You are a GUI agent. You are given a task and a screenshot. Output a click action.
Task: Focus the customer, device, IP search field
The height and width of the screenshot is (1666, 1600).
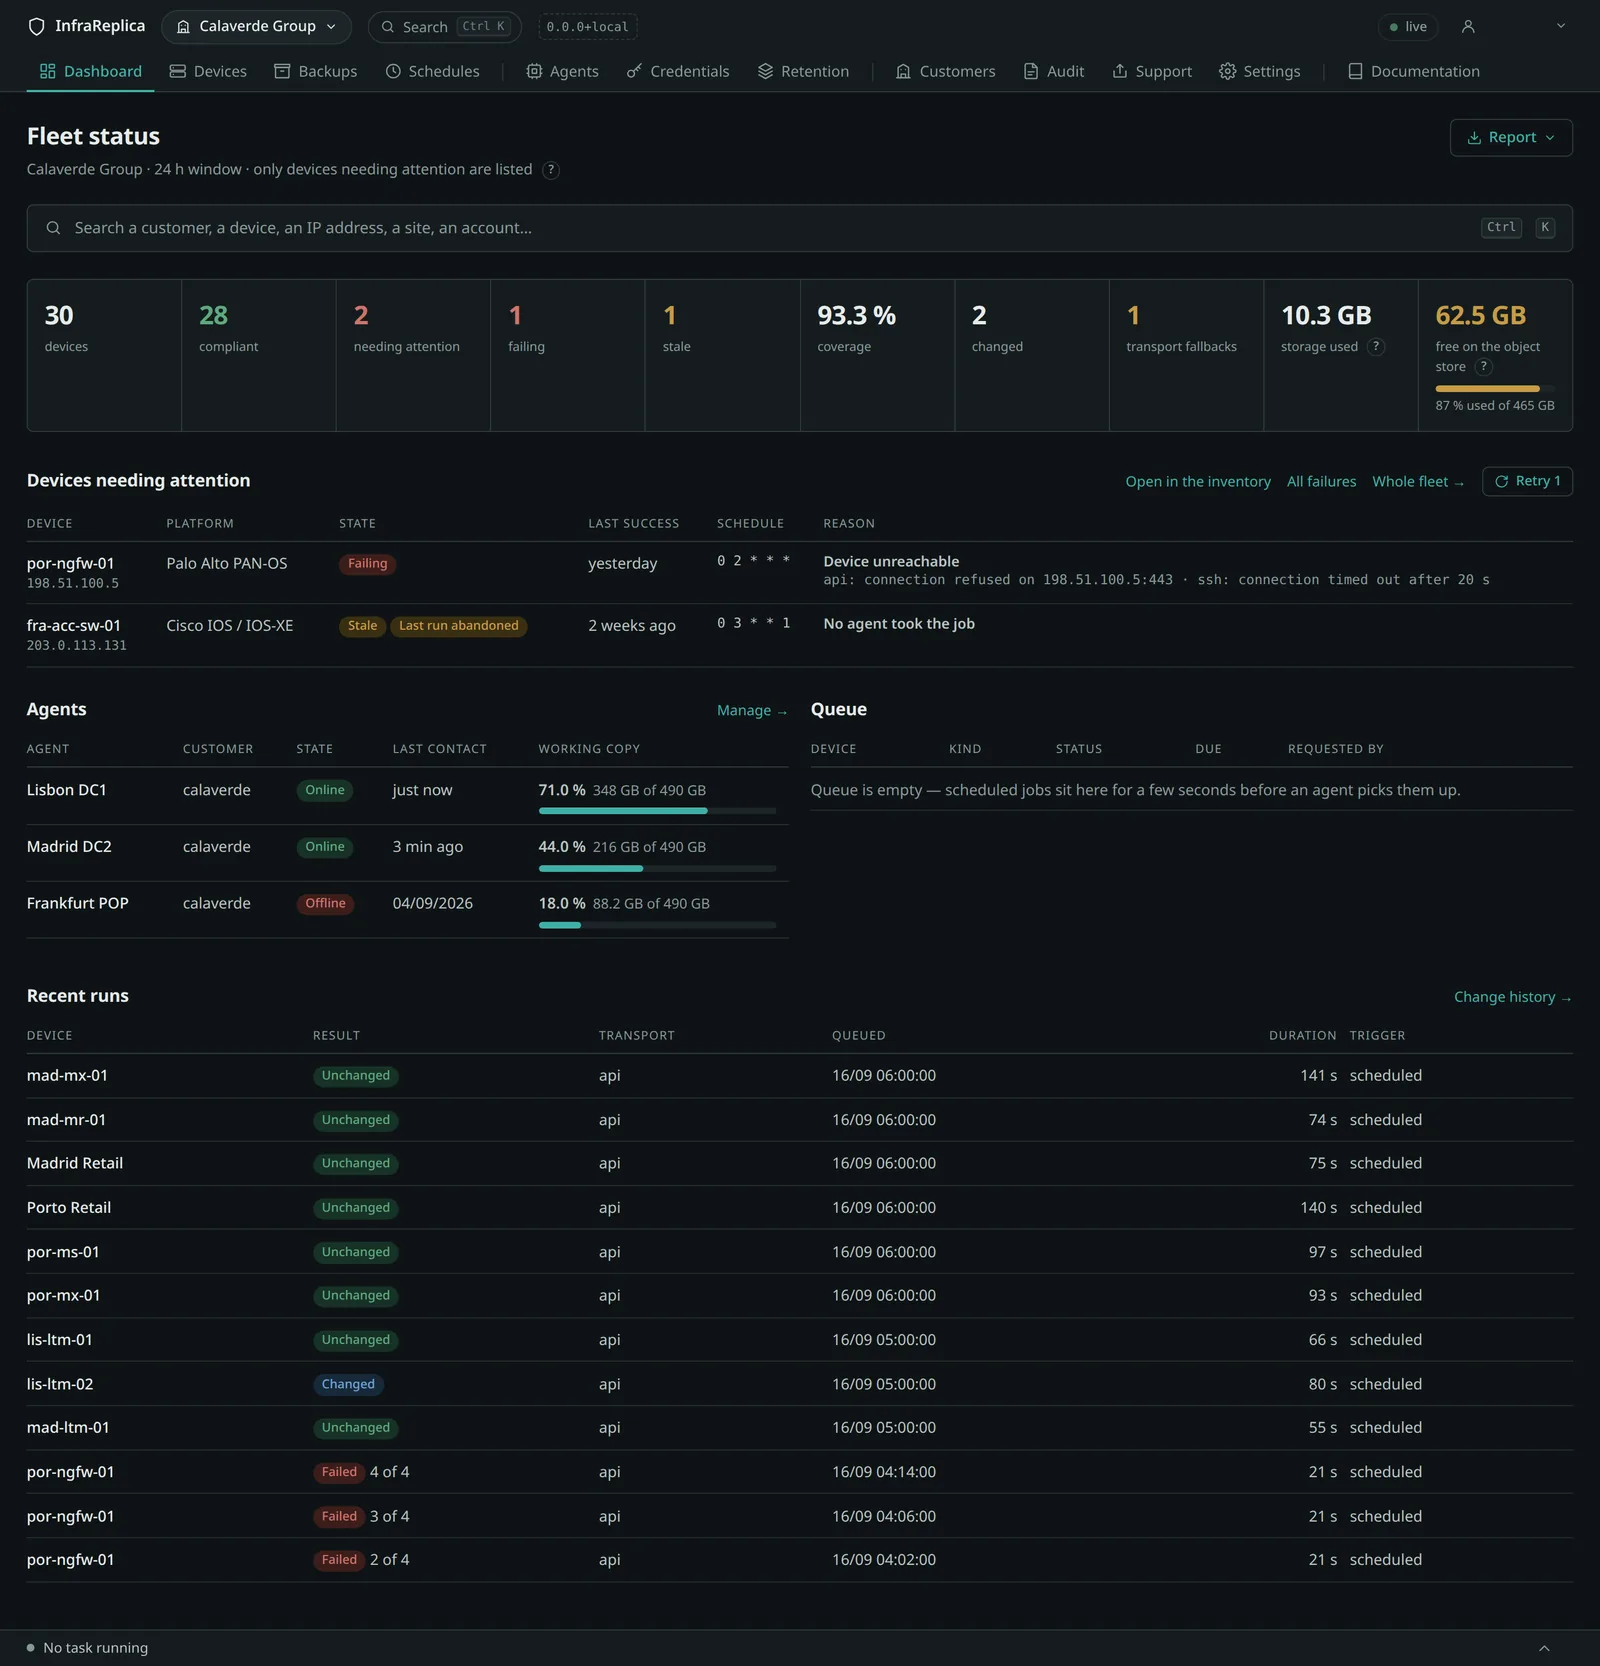coord(799,228)
